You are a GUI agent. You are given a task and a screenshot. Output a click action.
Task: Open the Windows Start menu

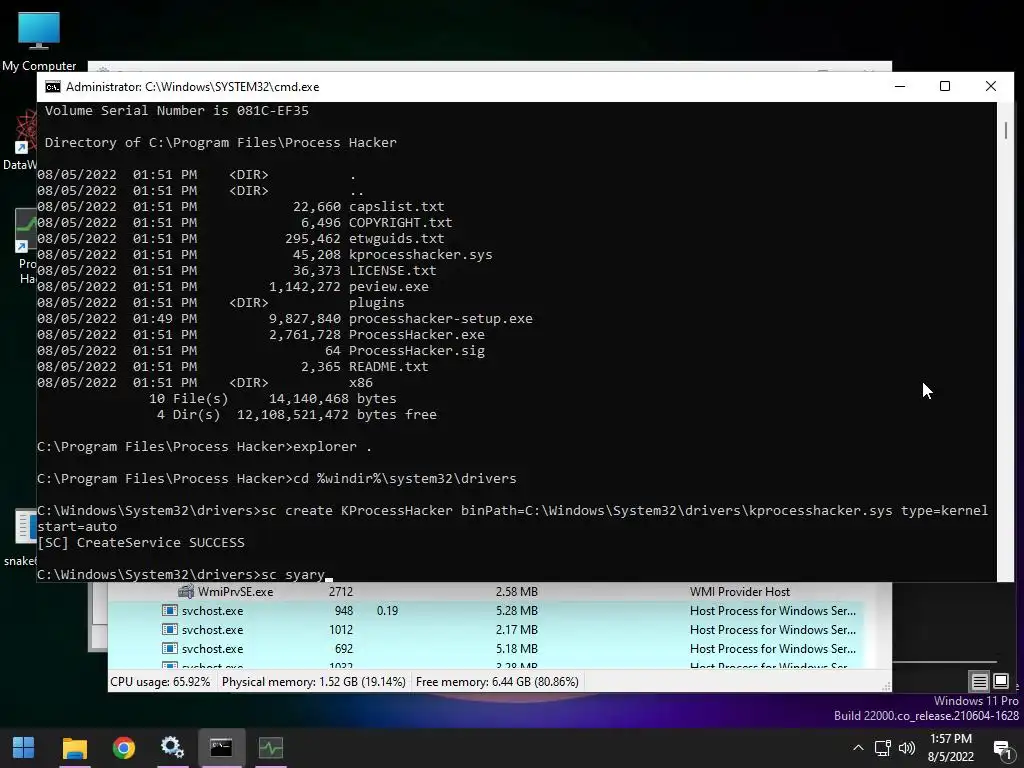(24, 747)
